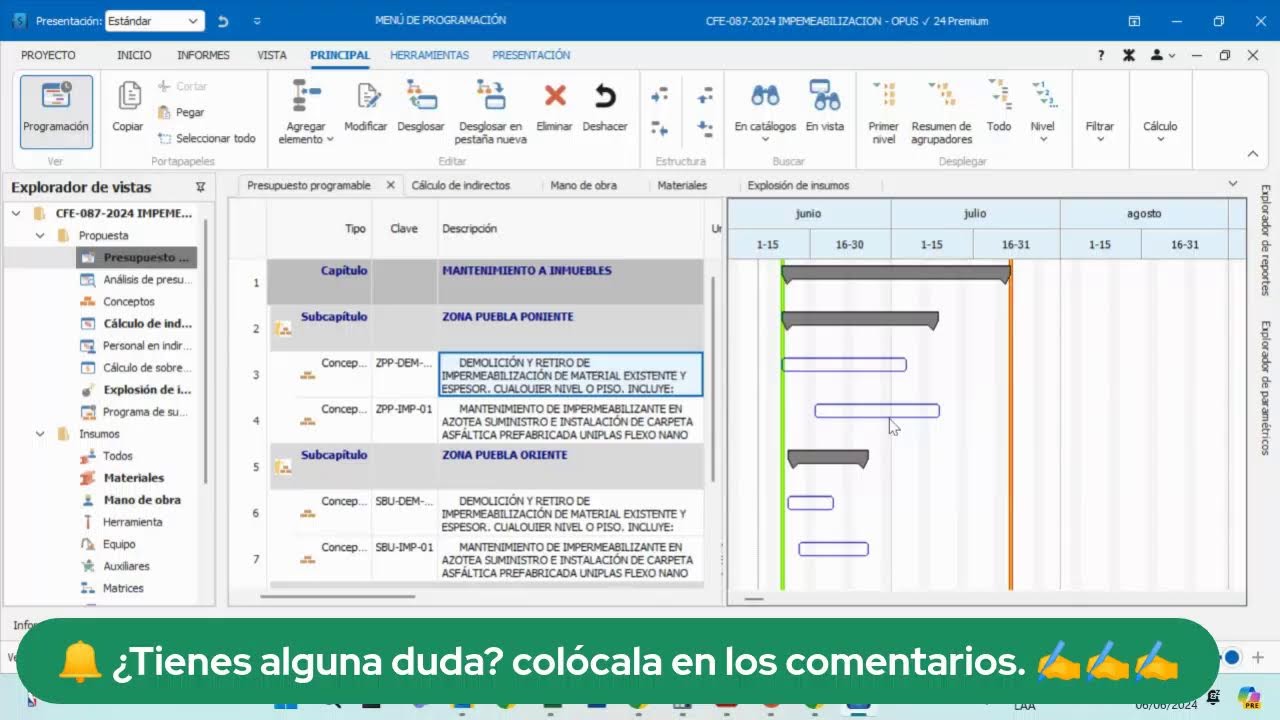This screenshot has height=720, width=1280.
Task: Click the Pegar clipboard button
Action: [x=181, y=112]
